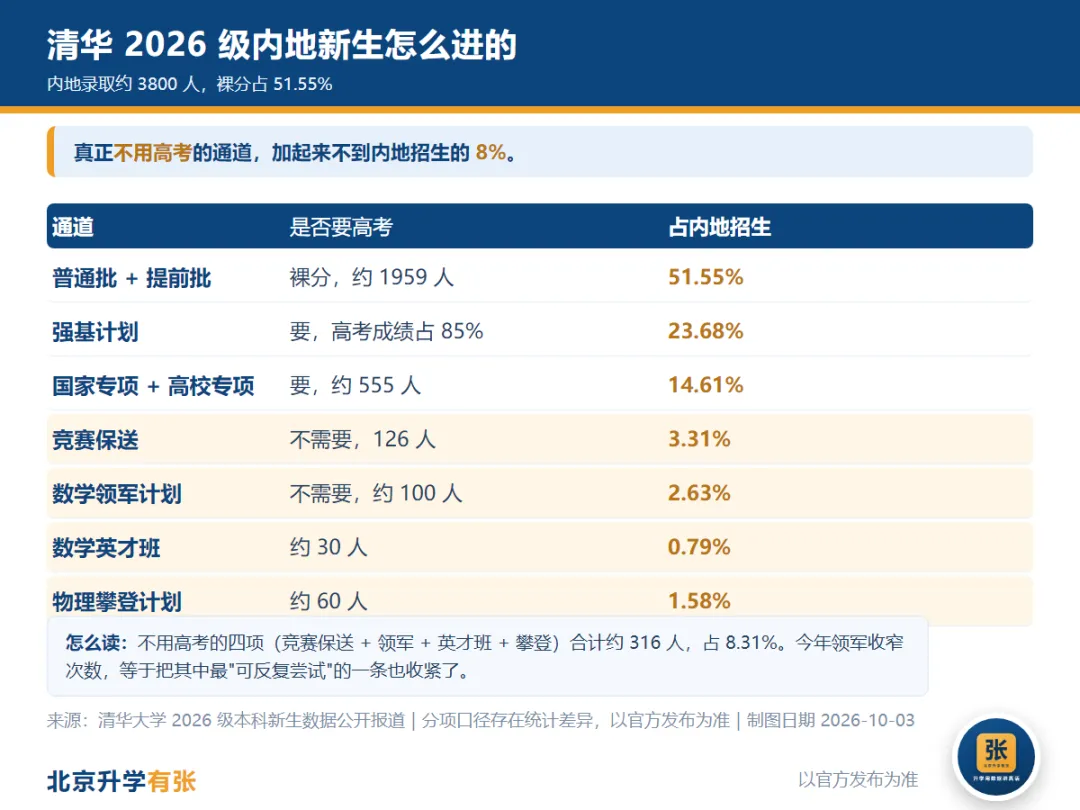Click the 通道 column header
This screenshot has width=1080, height=810.
coord(73,227)
